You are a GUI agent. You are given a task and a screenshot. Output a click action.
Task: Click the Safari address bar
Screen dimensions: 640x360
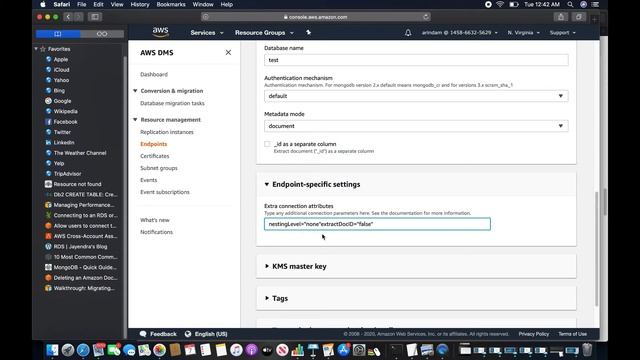click(x=316, y=17)
